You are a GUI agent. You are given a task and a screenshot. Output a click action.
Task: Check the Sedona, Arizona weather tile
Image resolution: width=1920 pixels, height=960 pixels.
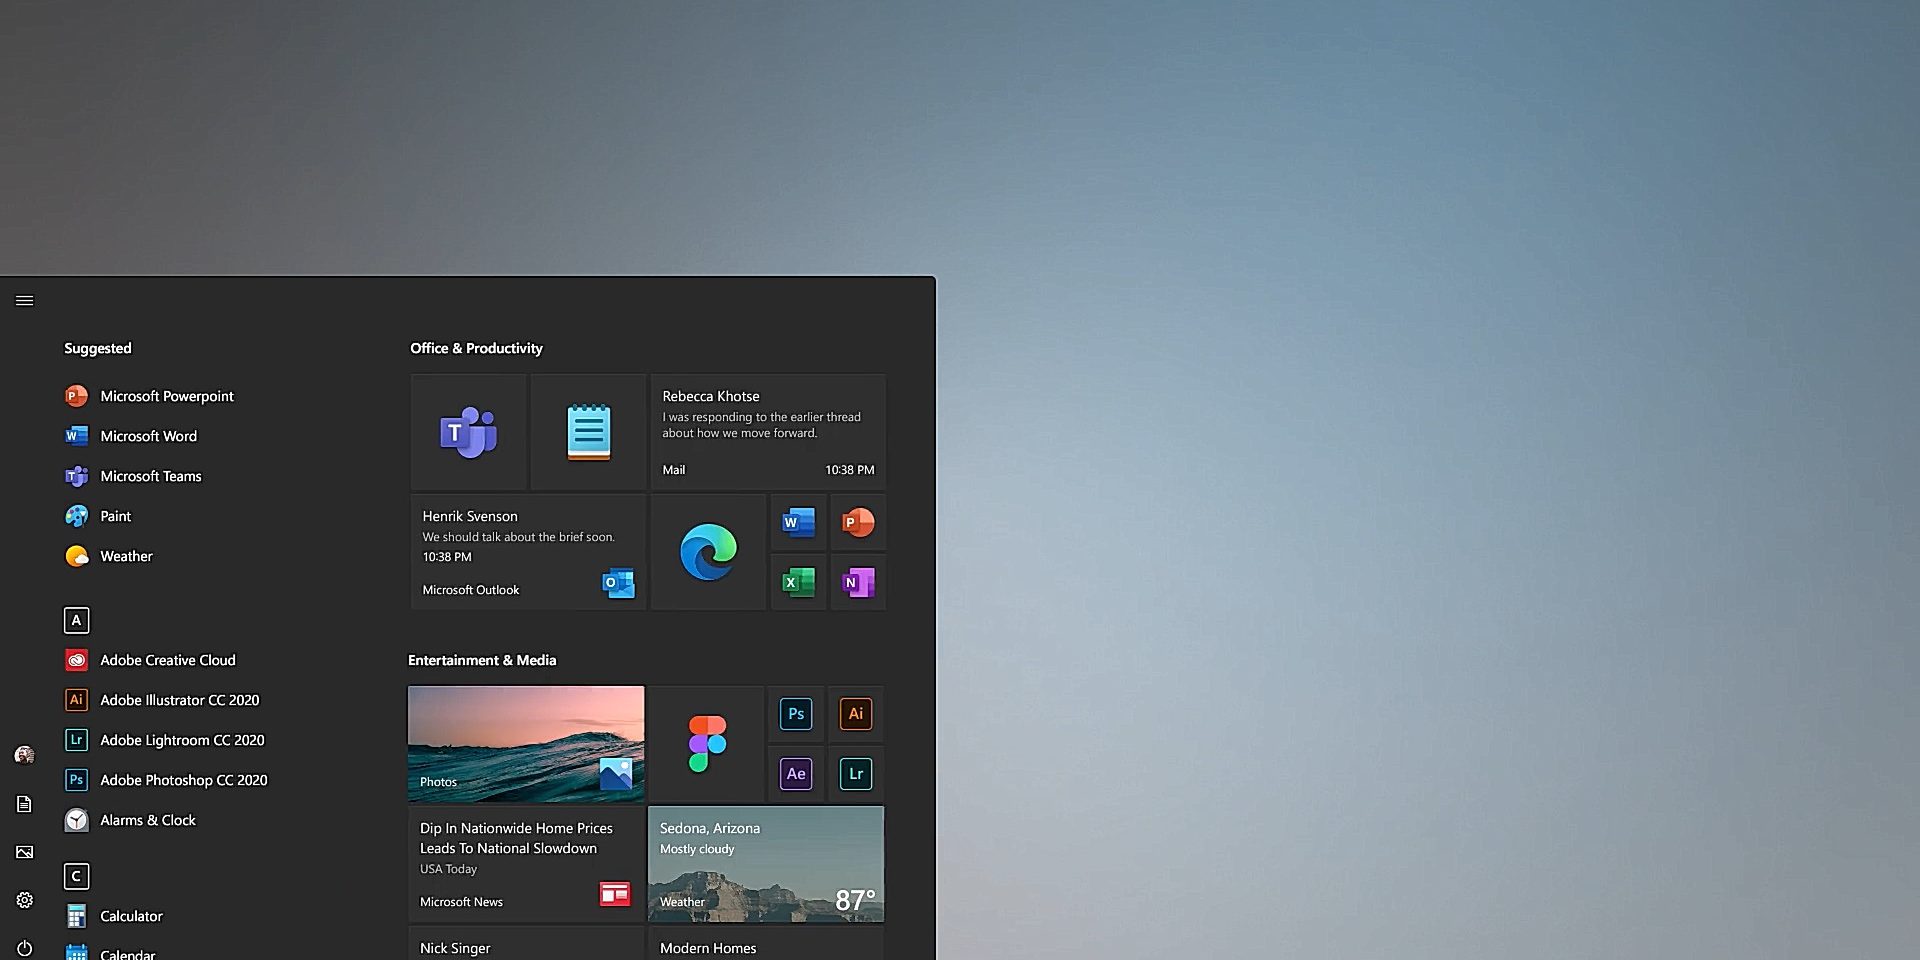765,863
